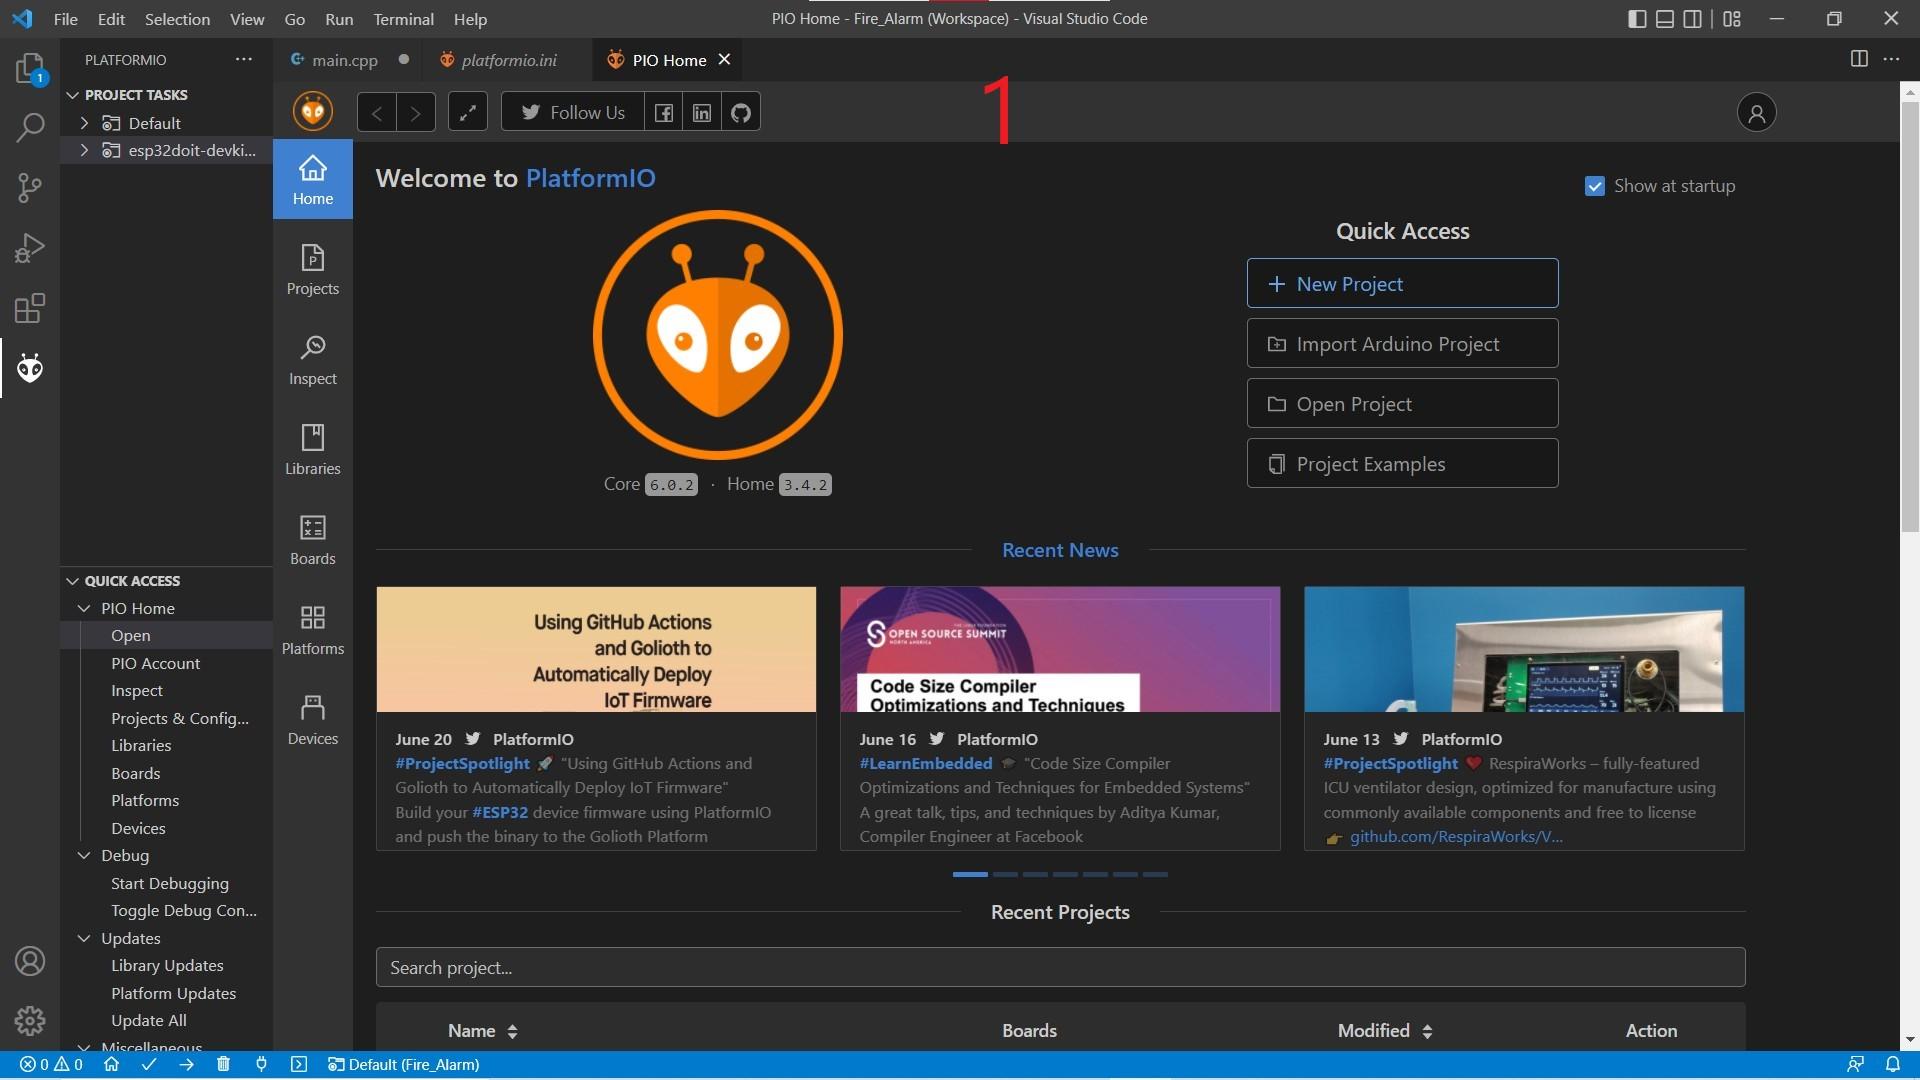
Task: Open the Libraries section in PIO sidebar
Action: (x=312, y=449)
